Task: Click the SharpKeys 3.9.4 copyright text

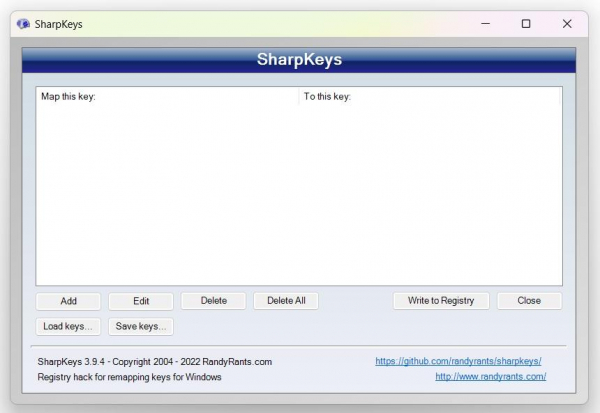Action: click(x=155, y=362)
